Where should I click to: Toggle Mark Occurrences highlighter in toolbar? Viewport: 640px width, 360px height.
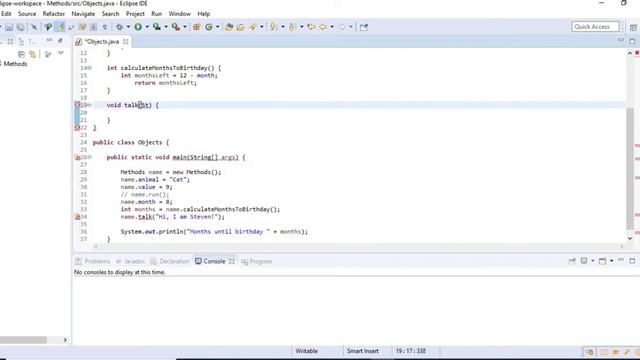point(60,27)
